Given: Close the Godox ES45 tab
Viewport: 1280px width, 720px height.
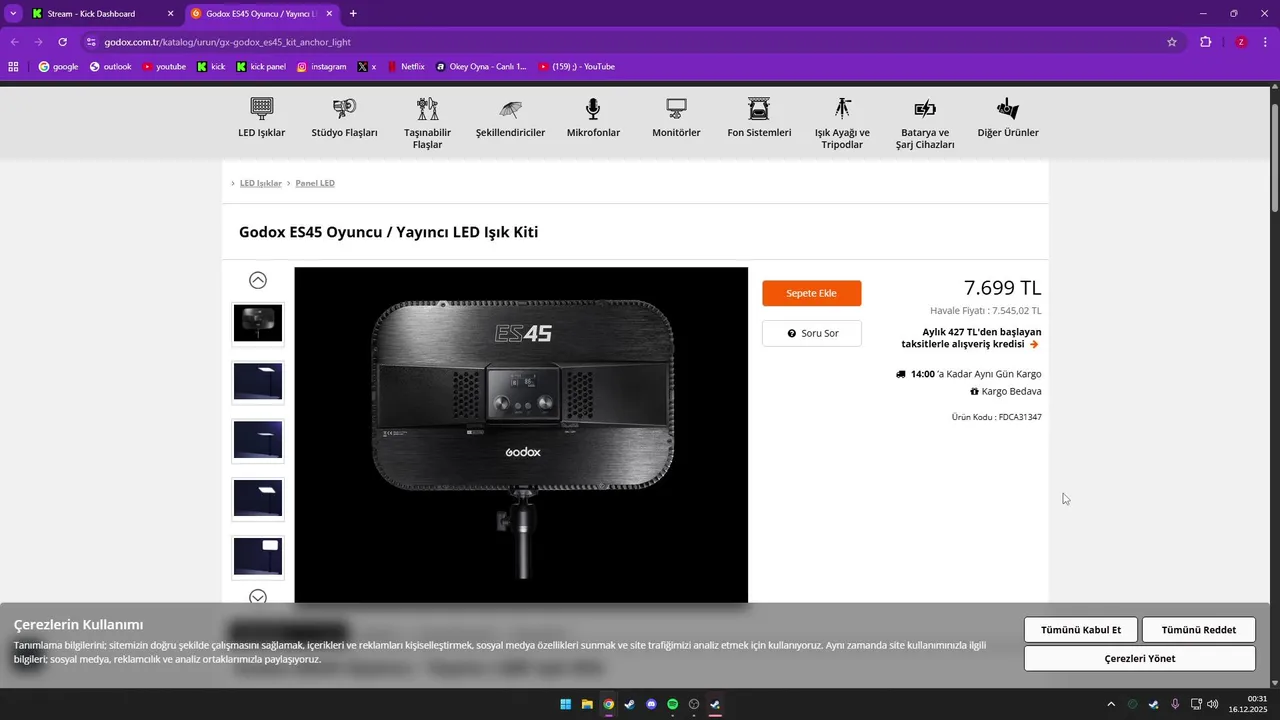Looking at the screenshot, I should click(x=329, y=14).
